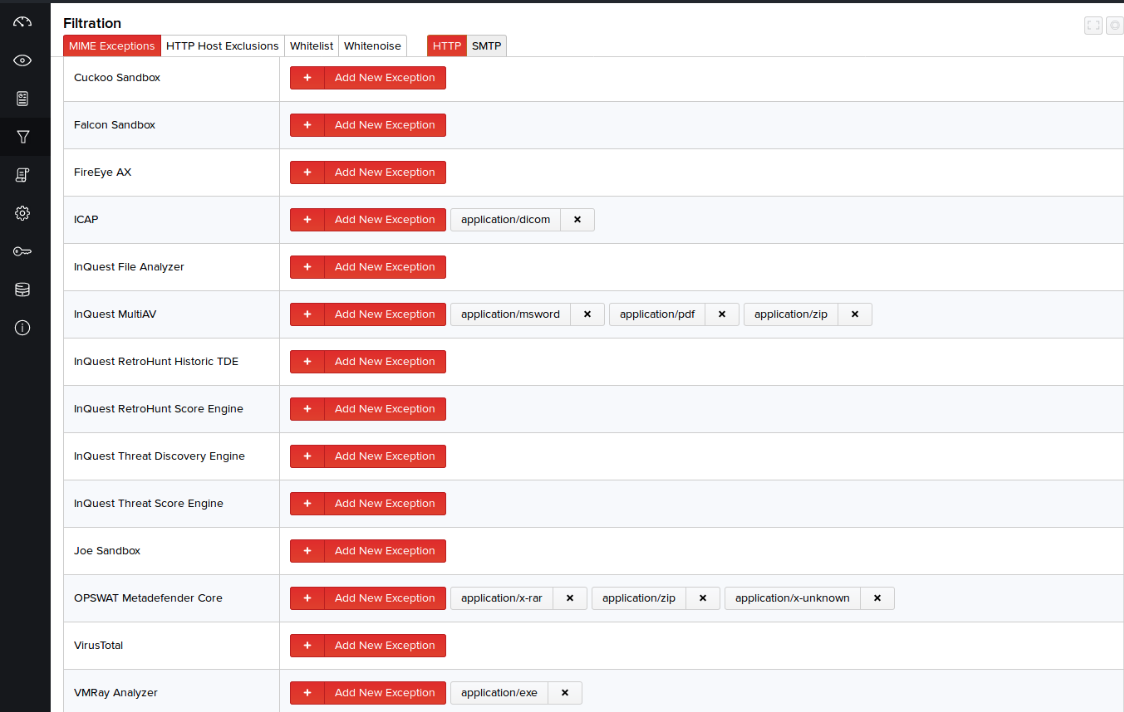The image size is (1124, 712).
Task: Click the VirusTotal row name
Action: click(x=98, y=645)
